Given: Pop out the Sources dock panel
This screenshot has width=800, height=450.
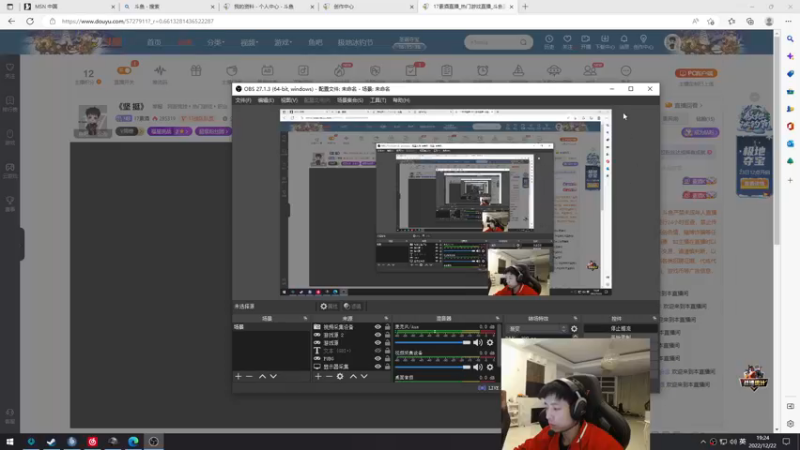Looking at the screenshot, I should [x=386, y=318].
